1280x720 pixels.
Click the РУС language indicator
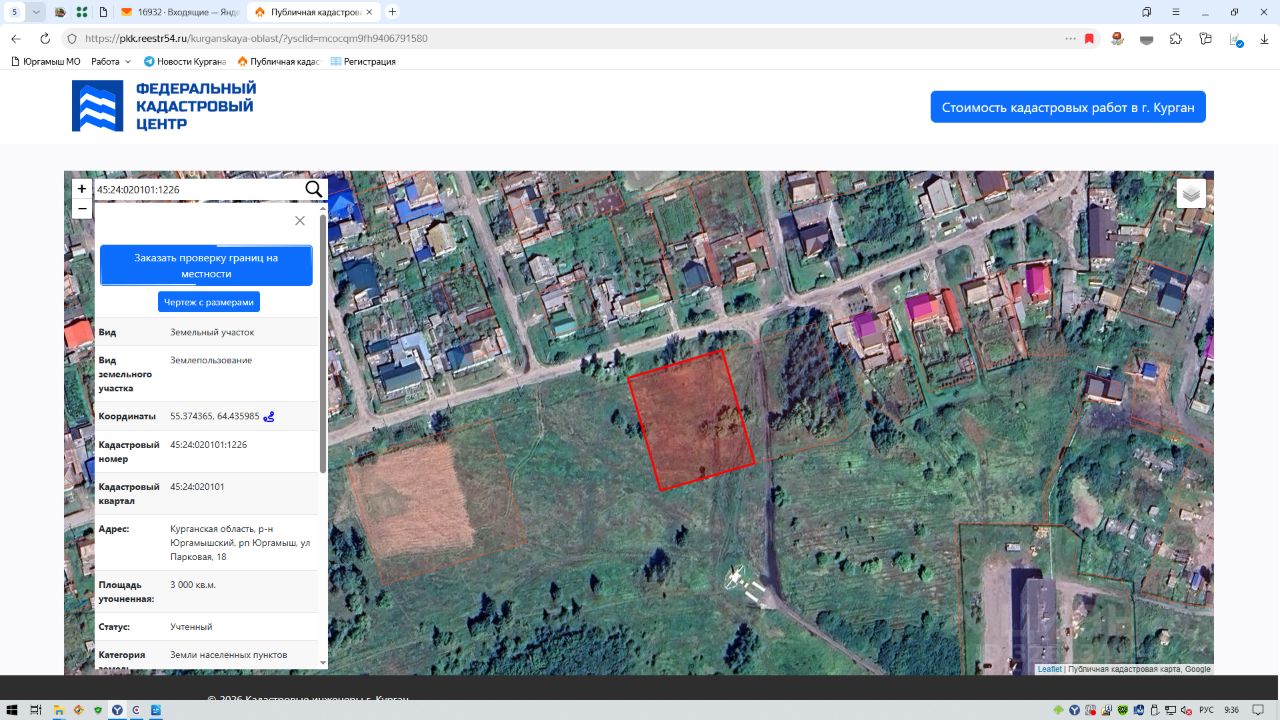tap(1206, 710)
